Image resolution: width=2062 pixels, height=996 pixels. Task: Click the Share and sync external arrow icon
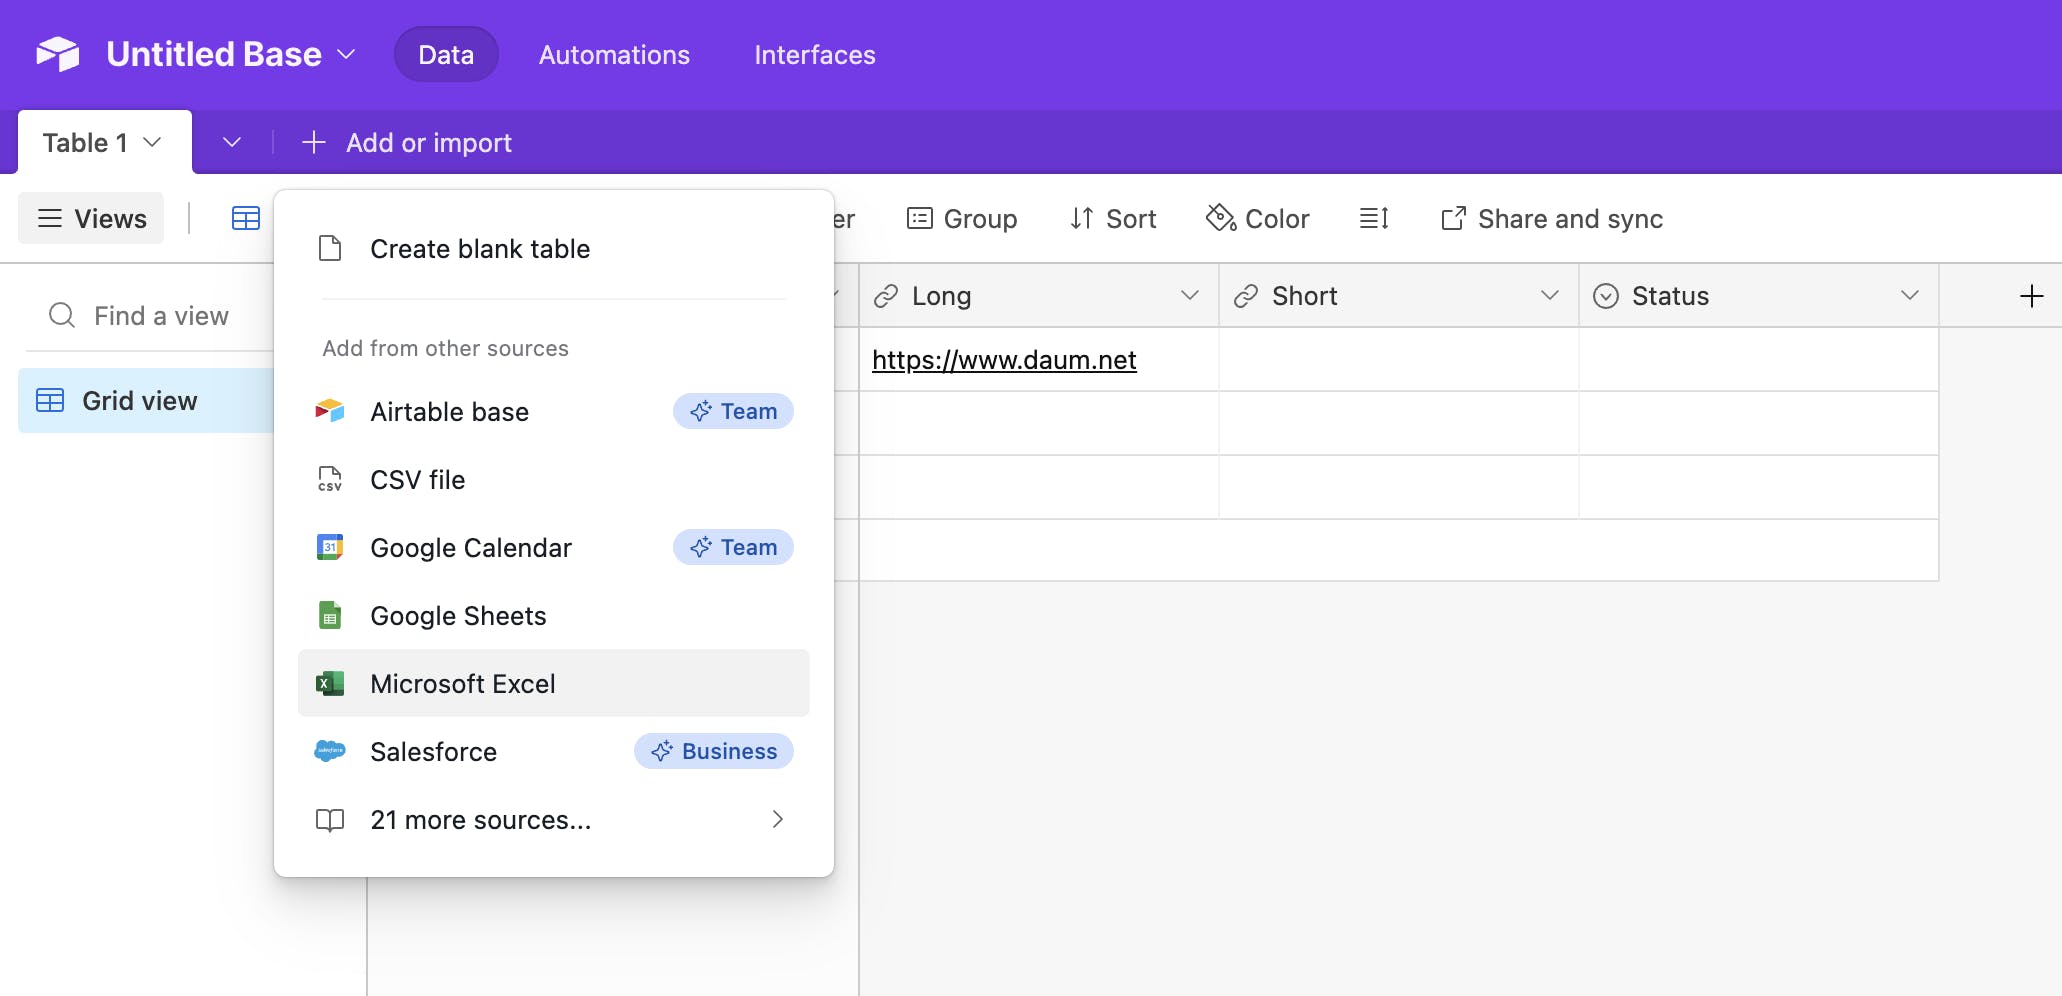[x=1454, y=218]
